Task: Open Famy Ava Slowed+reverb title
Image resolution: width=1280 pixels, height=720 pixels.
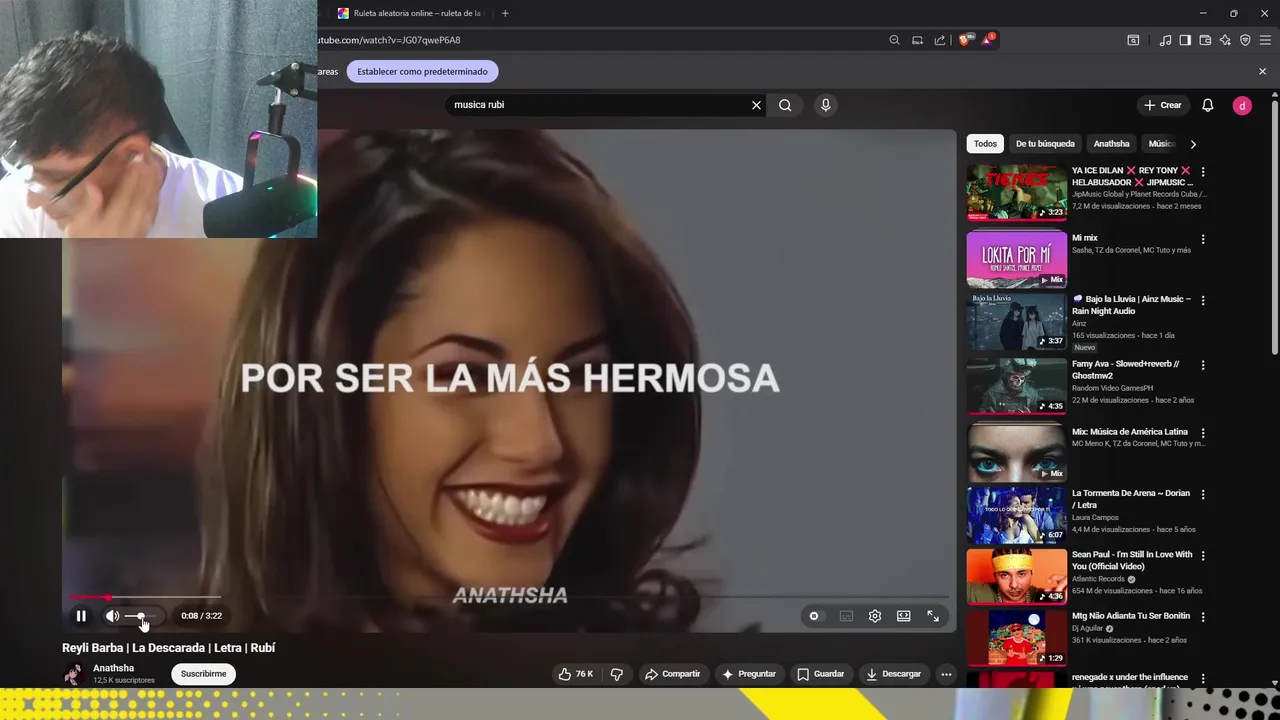Action: [1126, 370]
